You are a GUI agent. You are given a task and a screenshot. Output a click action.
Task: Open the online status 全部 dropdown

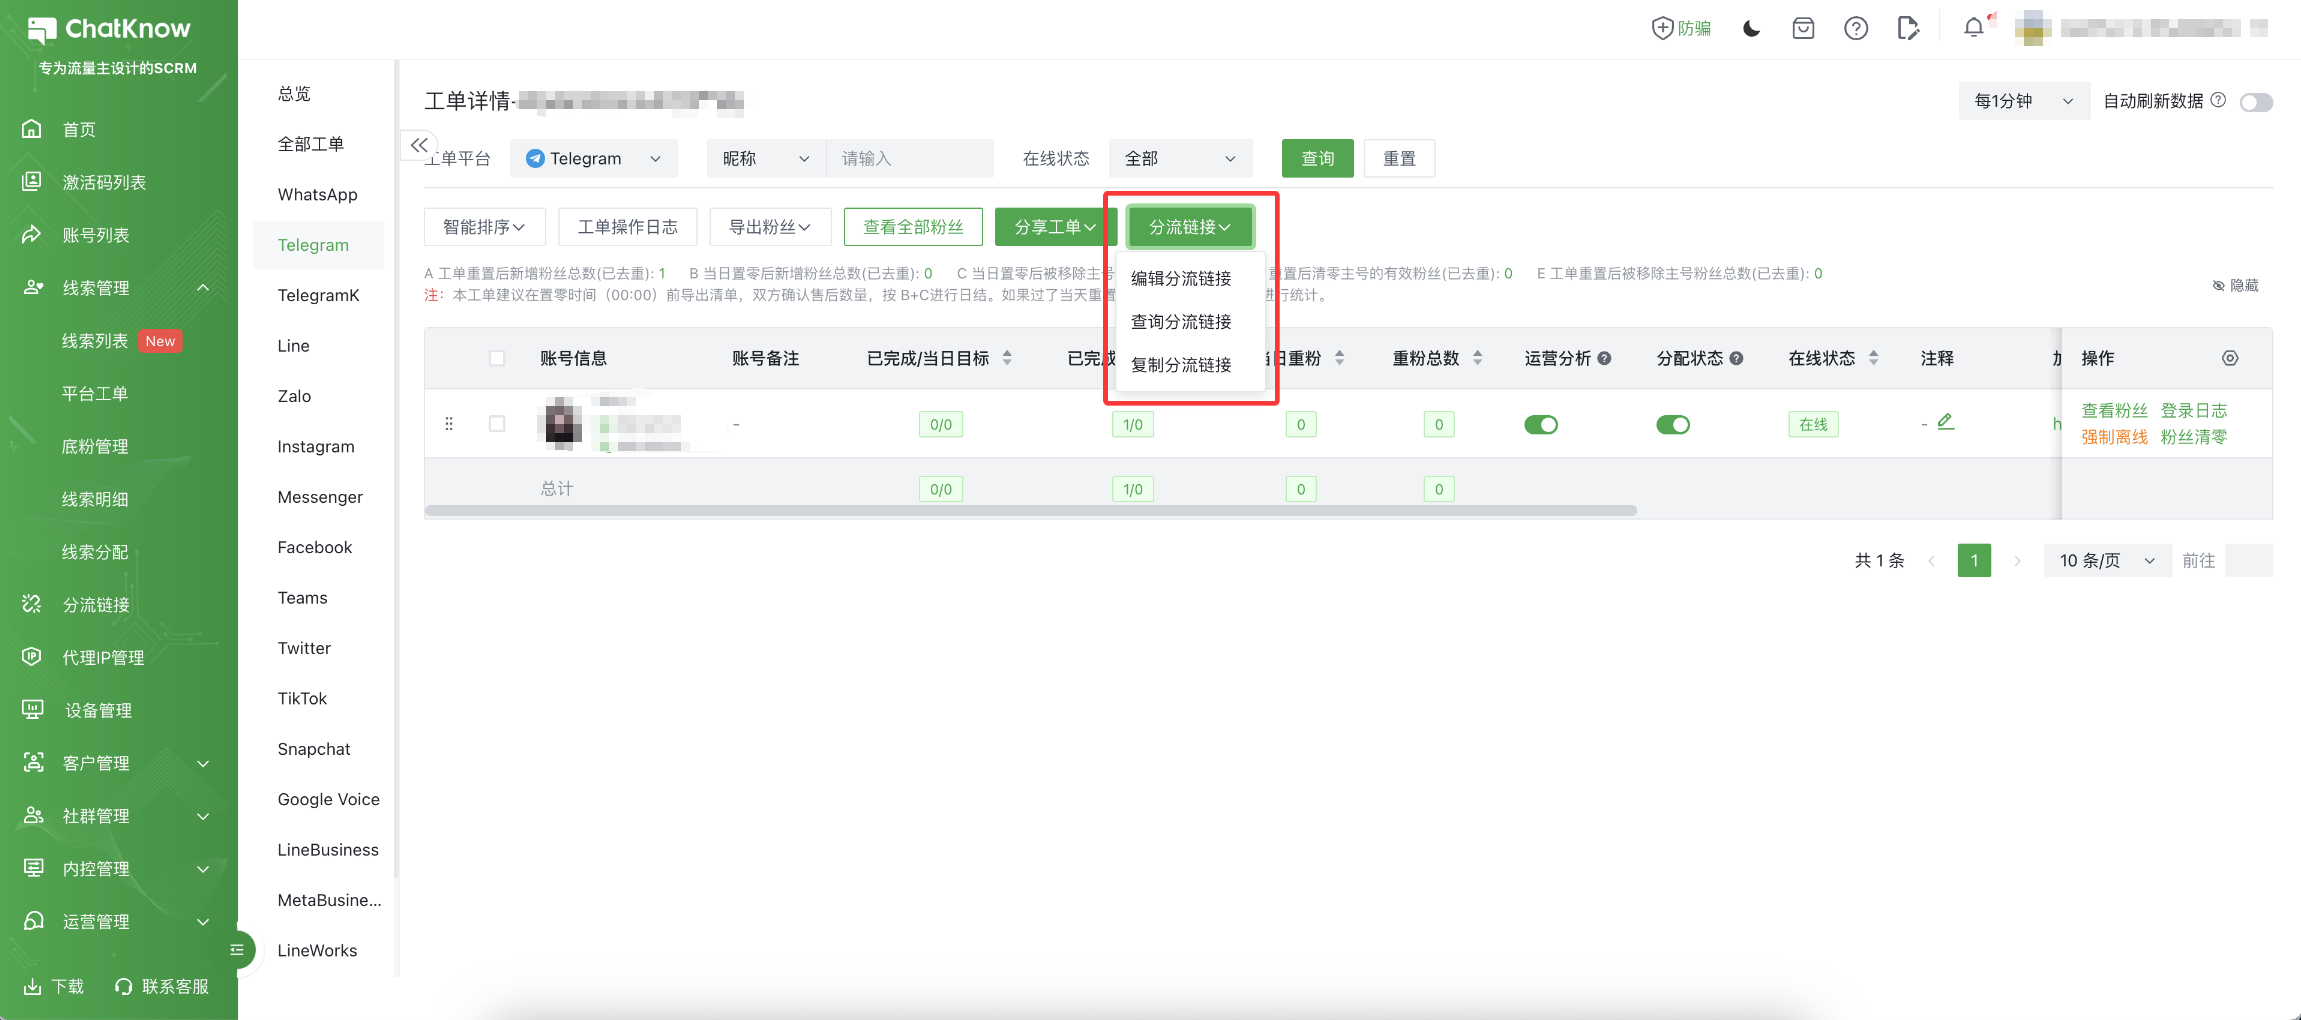click(1180, 159)
